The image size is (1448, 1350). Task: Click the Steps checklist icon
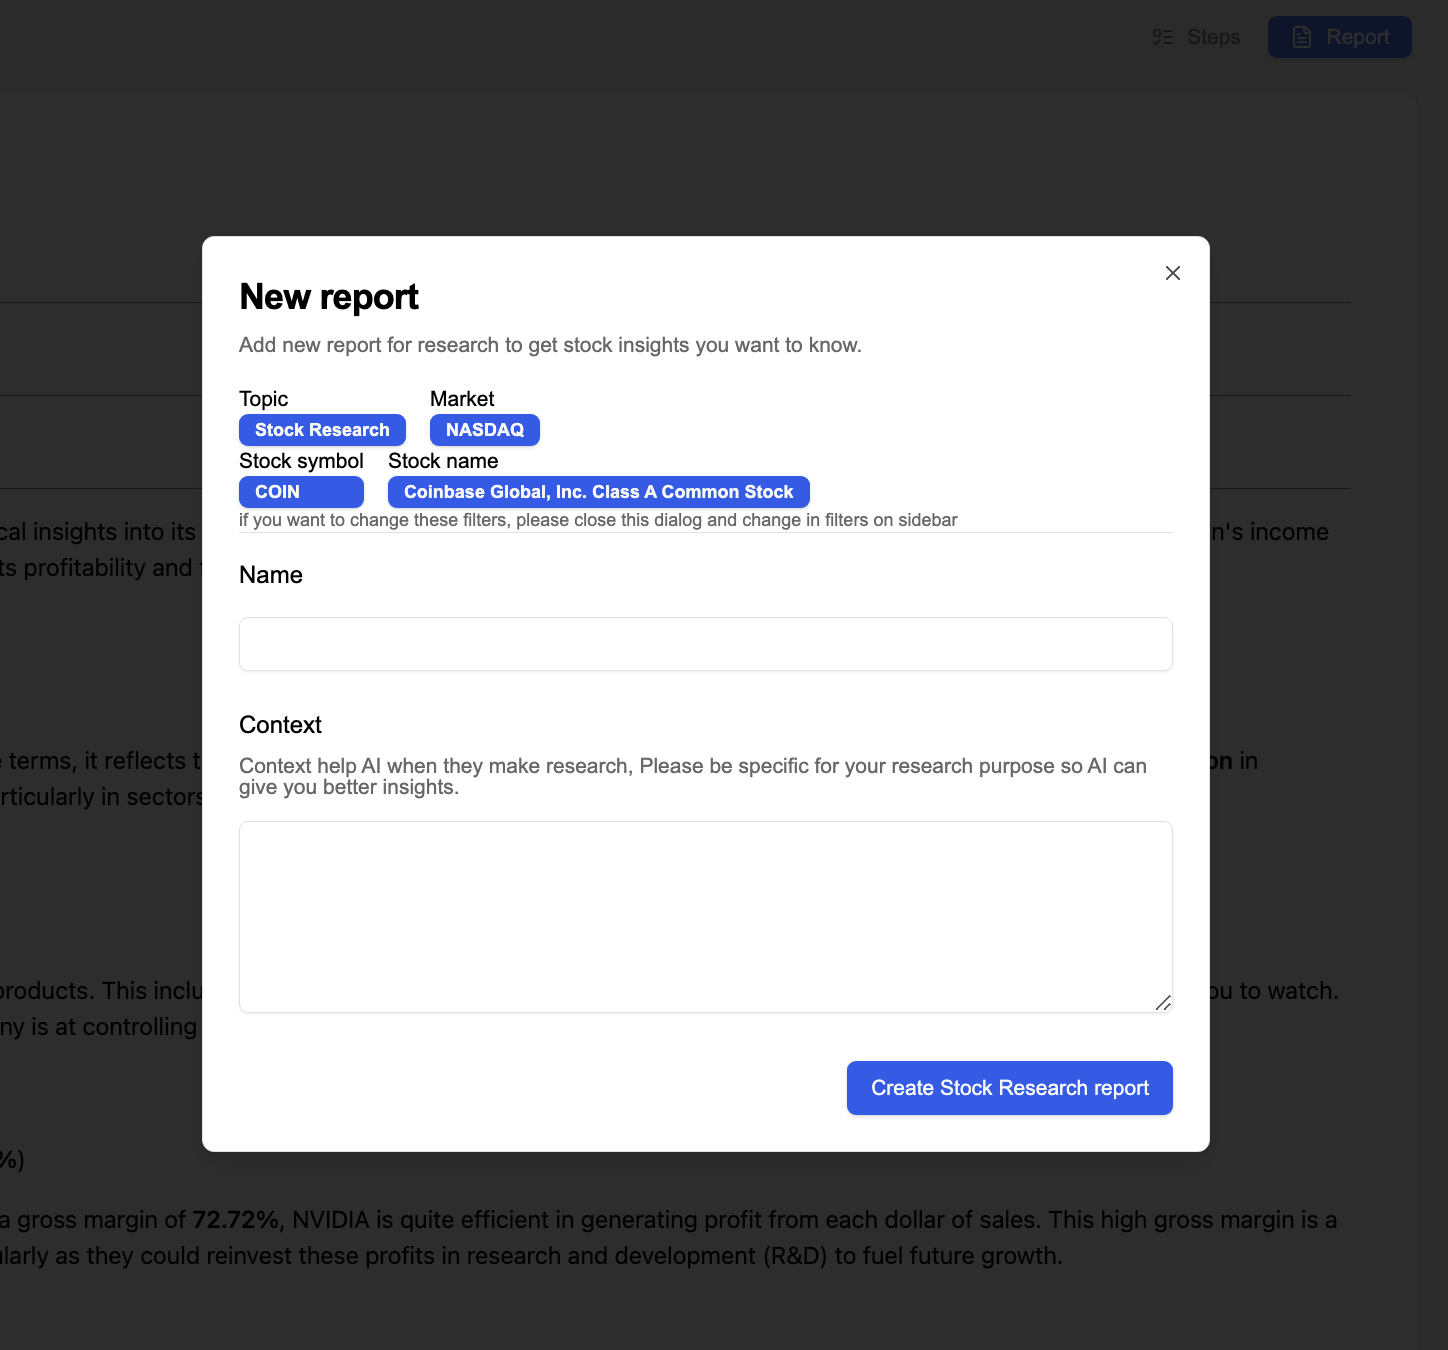point(1163,37)
